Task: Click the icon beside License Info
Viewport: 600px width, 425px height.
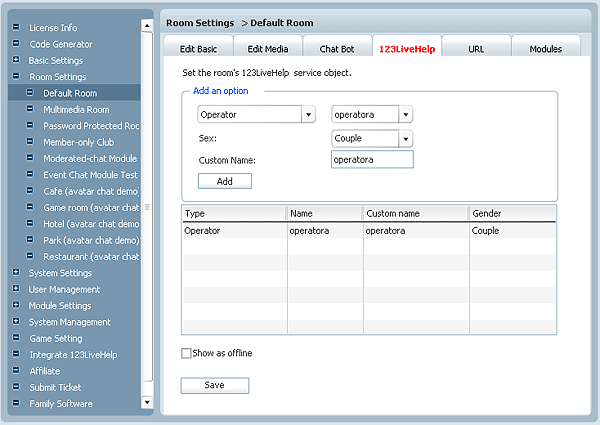Action: click(x=16, y=28)
